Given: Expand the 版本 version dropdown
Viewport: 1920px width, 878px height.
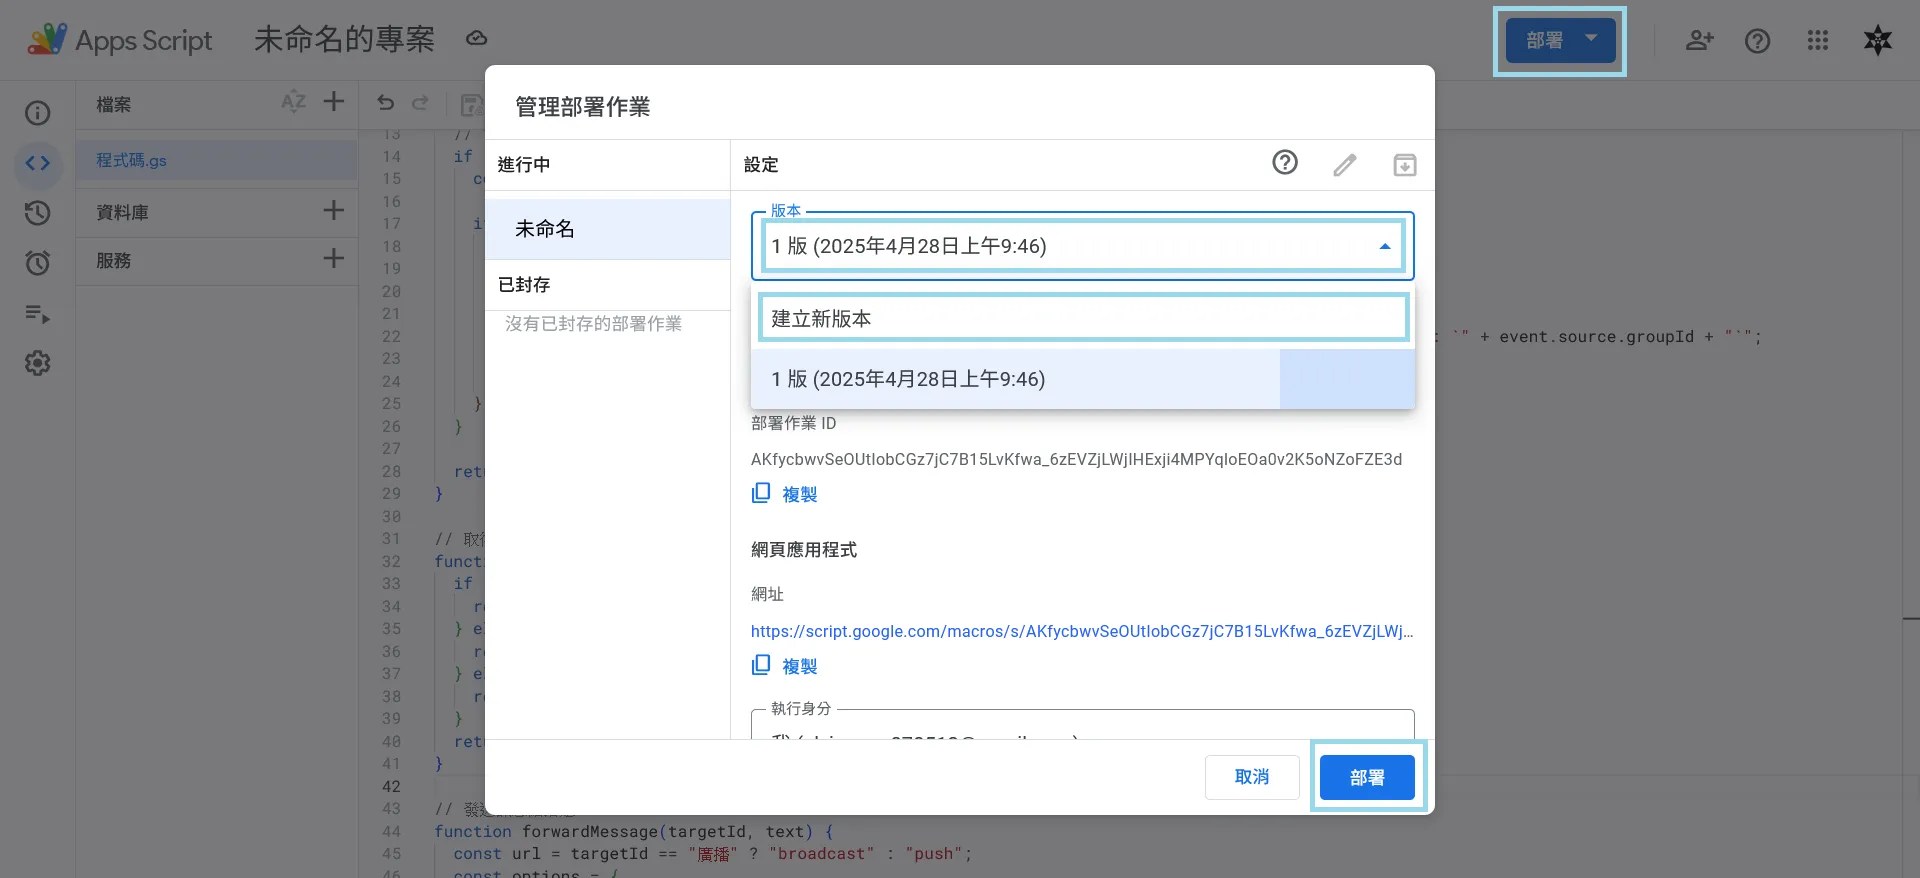Looking at the screenshot, I should [x=1083, y=246].
